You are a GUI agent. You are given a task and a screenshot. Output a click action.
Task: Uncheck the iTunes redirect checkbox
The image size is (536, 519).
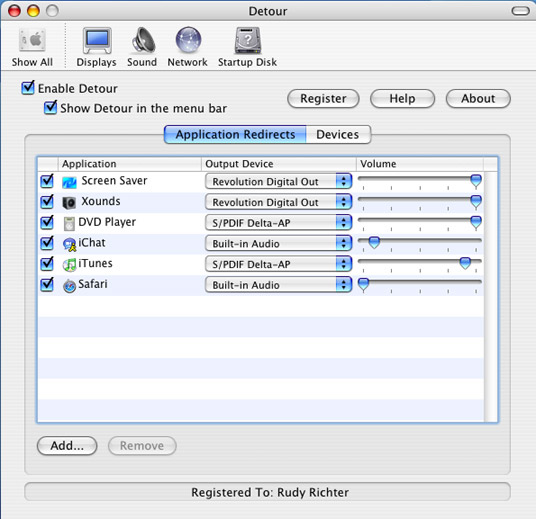click(x=47, y=264)
